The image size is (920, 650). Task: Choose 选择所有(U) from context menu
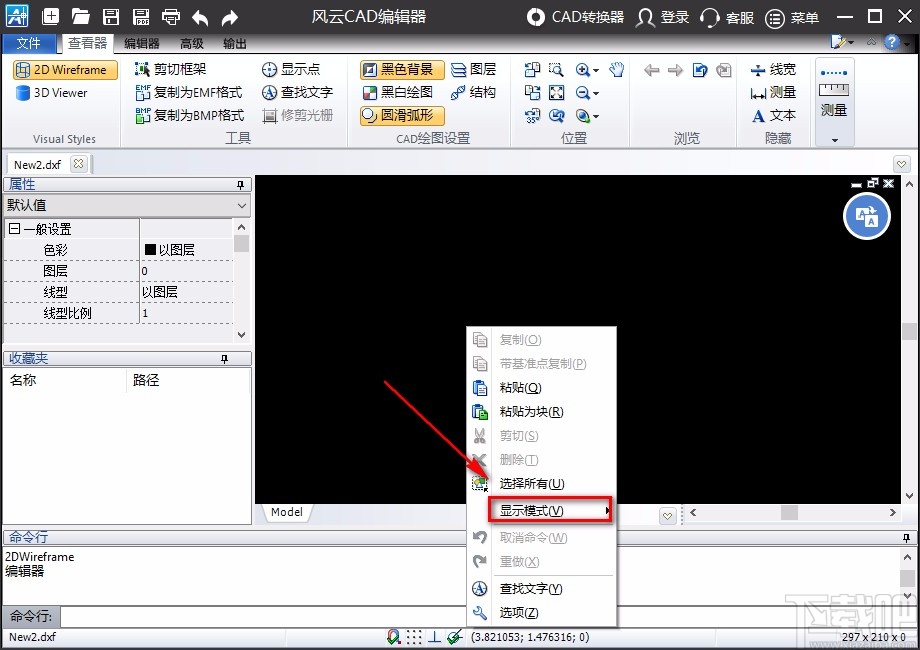pos(542,484)
